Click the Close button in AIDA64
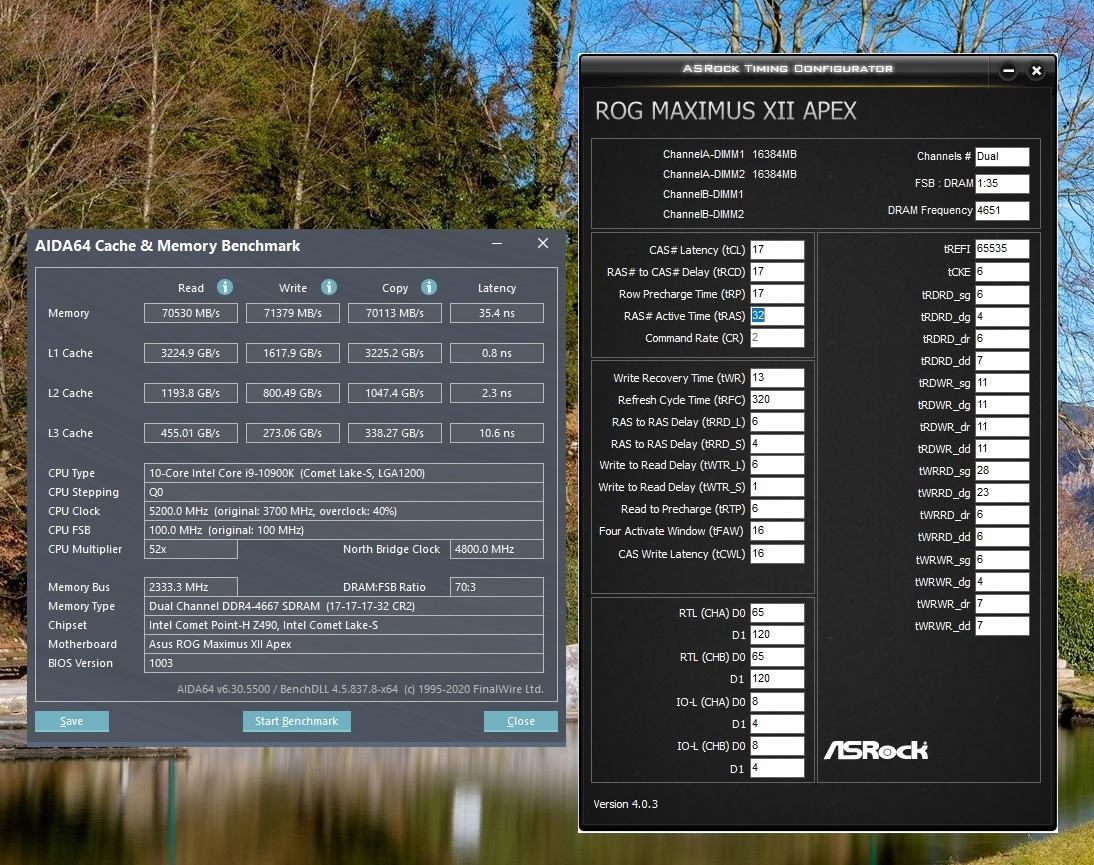Screen dimensions: 1094x865 point(520,721)
